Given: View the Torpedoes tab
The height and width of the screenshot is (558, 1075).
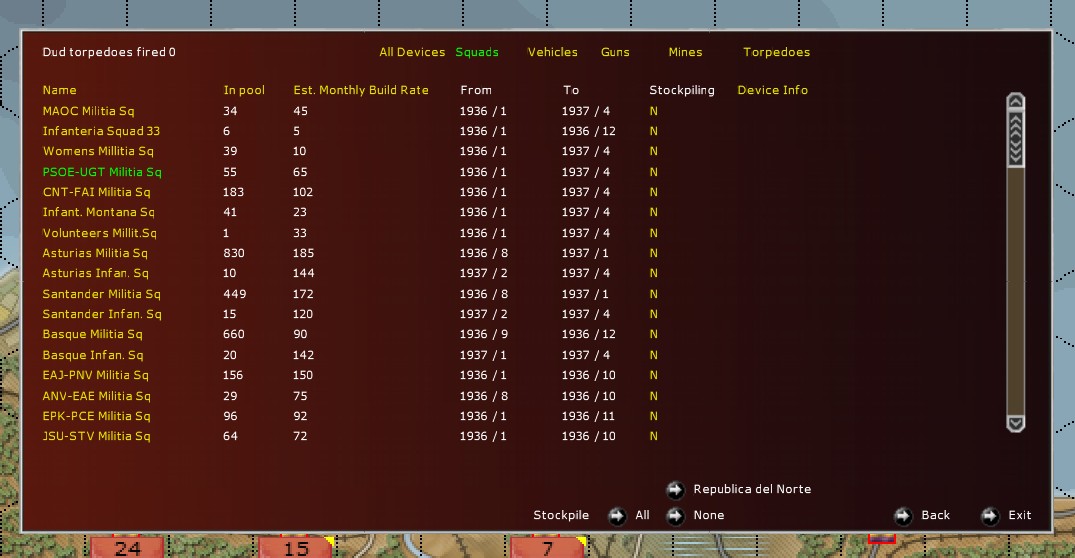Looking at the screenshot, I should tap(777, 52).
